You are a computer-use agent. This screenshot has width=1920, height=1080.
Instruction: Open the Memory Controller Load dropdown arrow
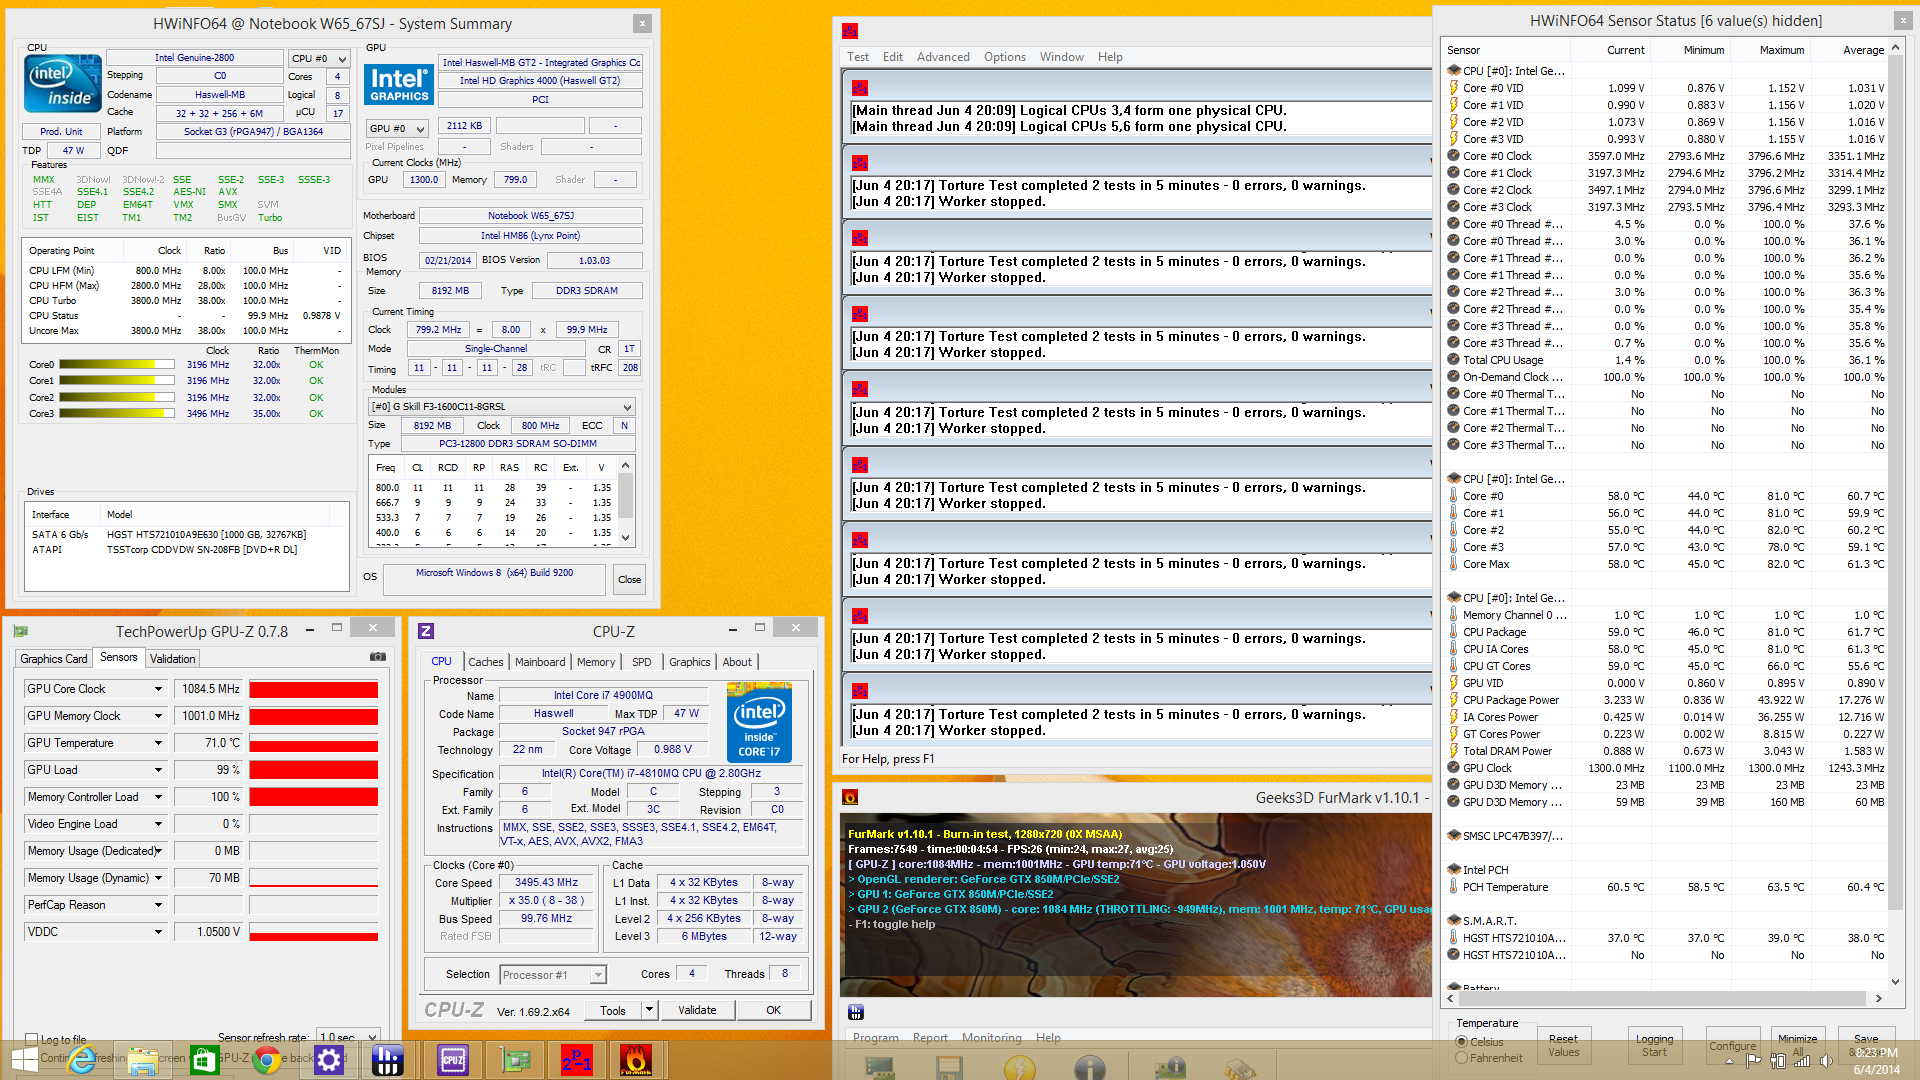point(158,797)
